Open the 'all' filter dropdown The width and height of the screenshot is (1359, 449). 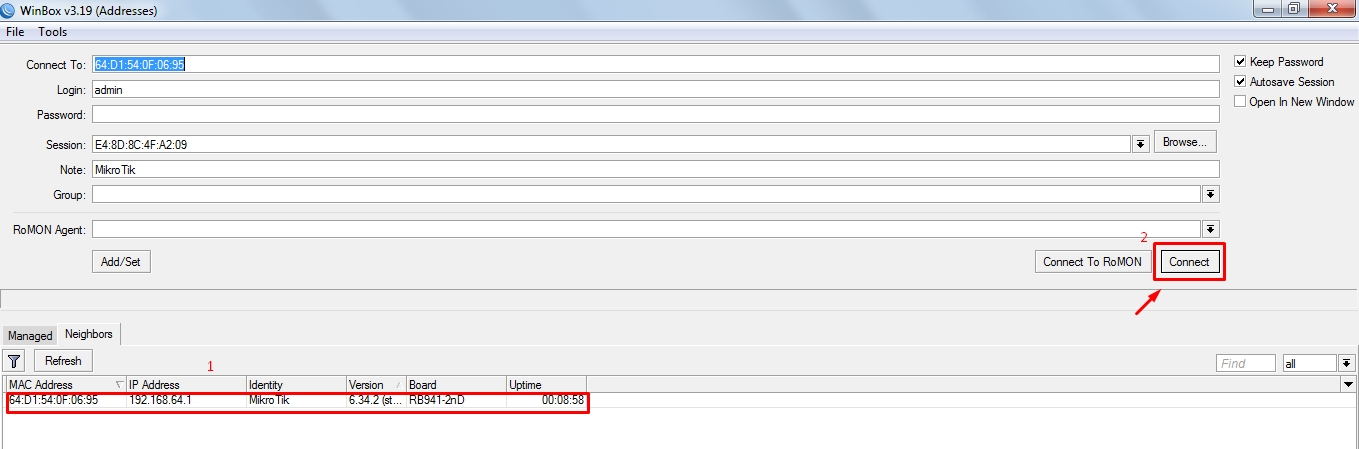(1347, 363)
